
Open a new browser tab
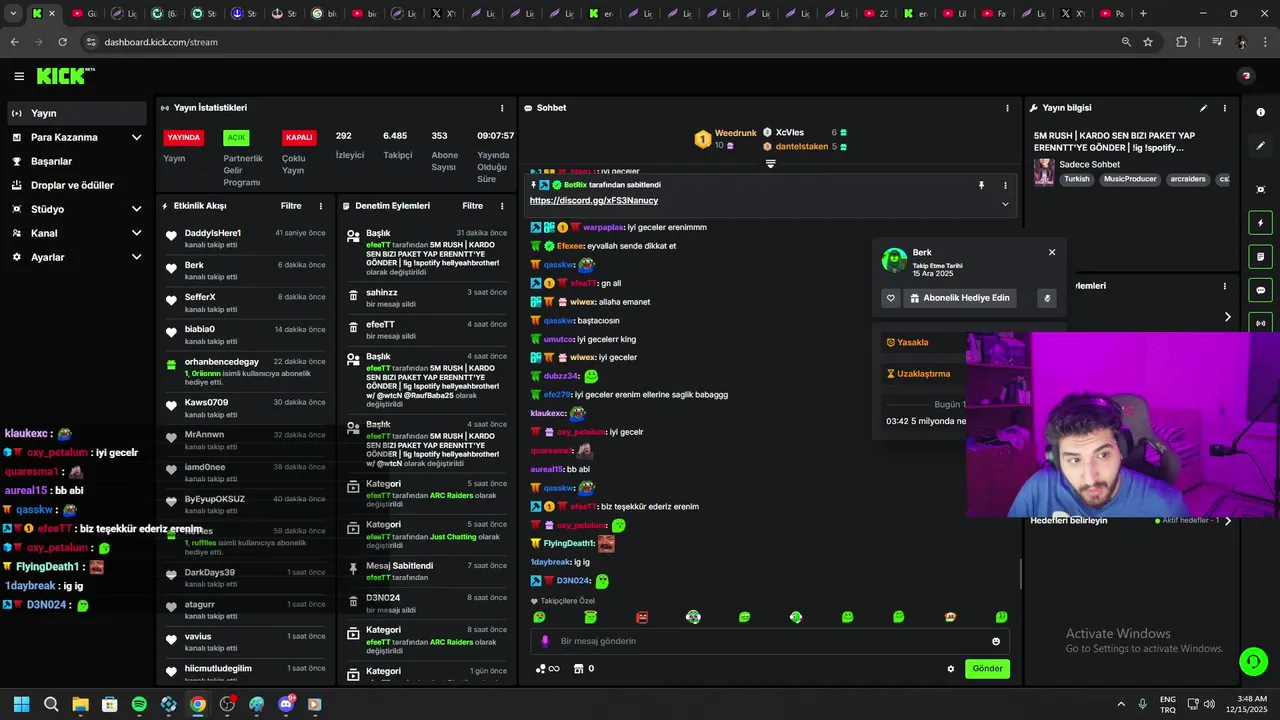[x=1143, y=14]
